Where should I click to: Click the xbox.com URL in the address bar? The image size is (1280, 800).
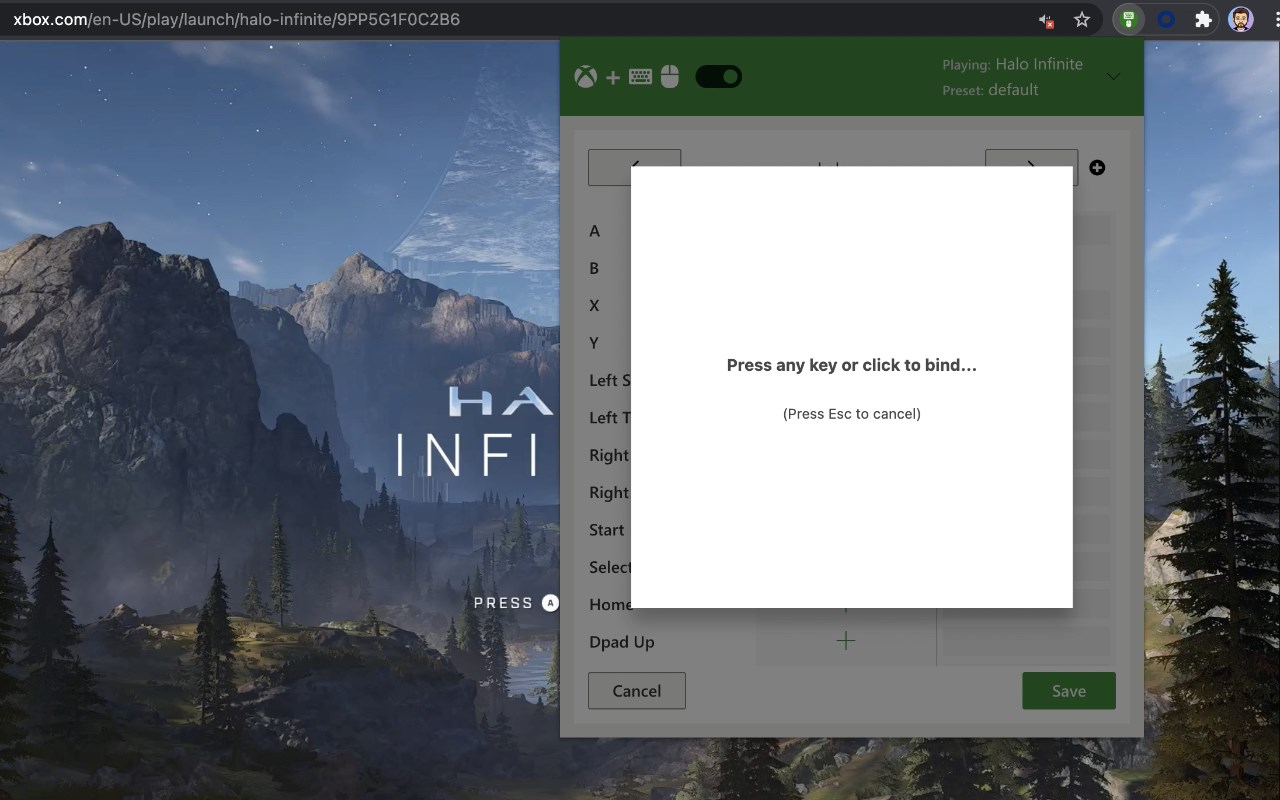coord(236,19)
